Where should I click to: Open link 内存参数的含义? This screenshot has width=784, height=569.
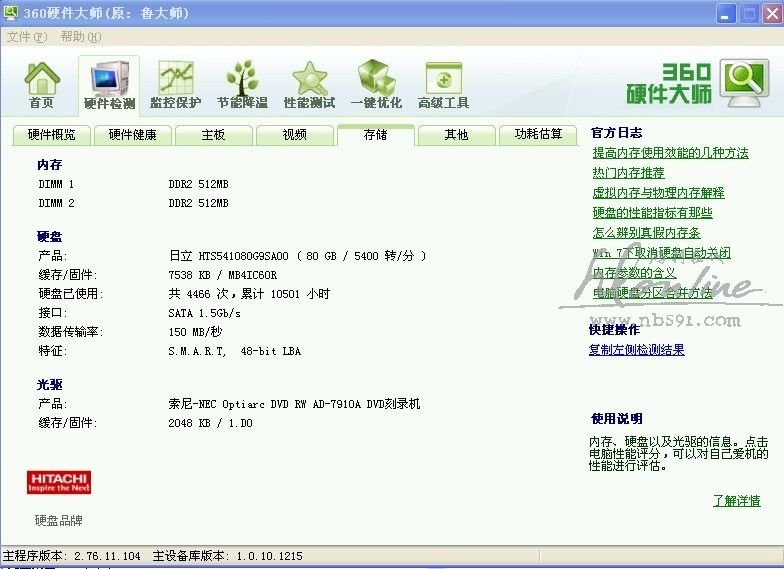[x=634, y=273]
